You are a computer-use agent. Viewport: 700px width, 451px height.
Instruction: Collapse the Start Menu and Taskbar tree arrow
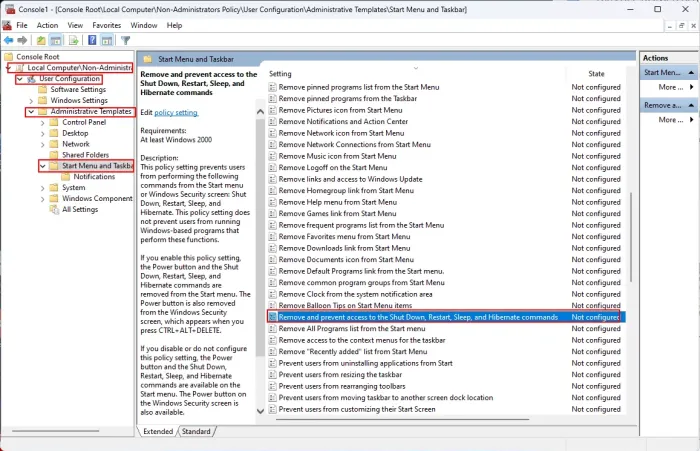(42, 166)
